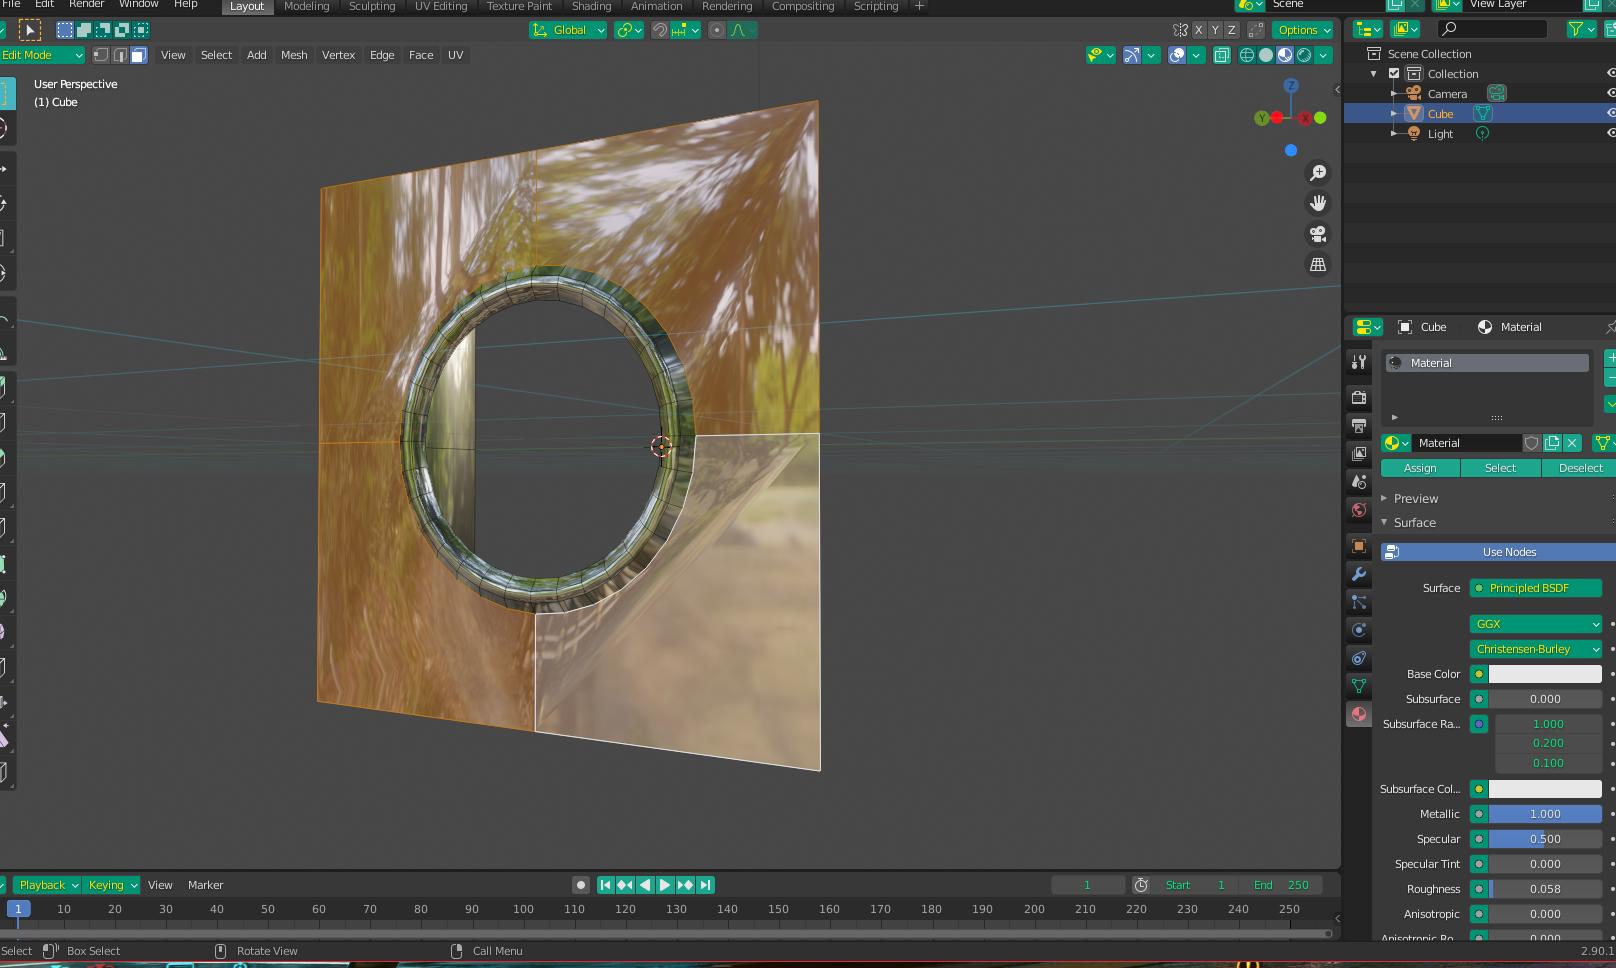Toggle snapping magnet

tap(660, 30)
